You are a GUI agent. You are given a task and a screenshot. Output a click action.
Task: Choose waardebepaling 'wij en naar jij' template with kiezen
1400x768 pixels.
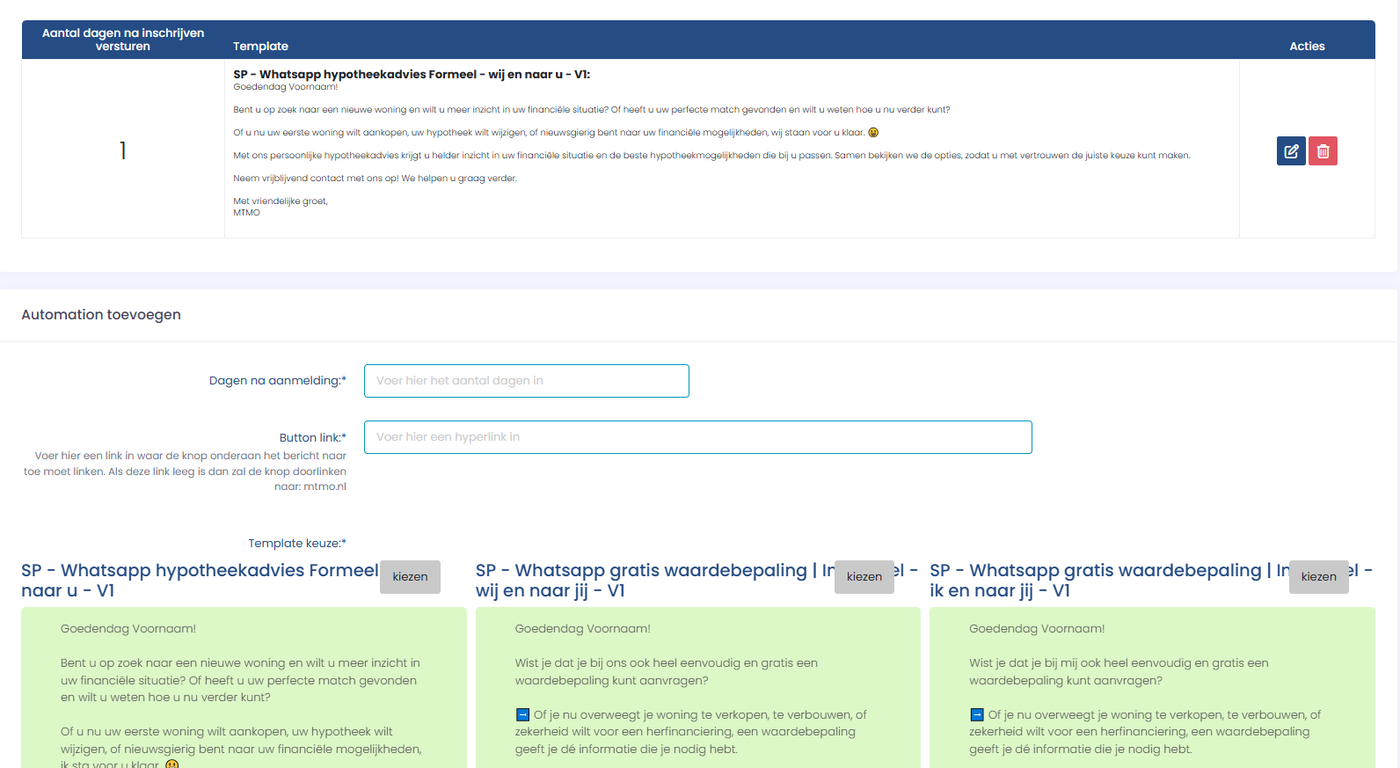click(x=864, y=577)
